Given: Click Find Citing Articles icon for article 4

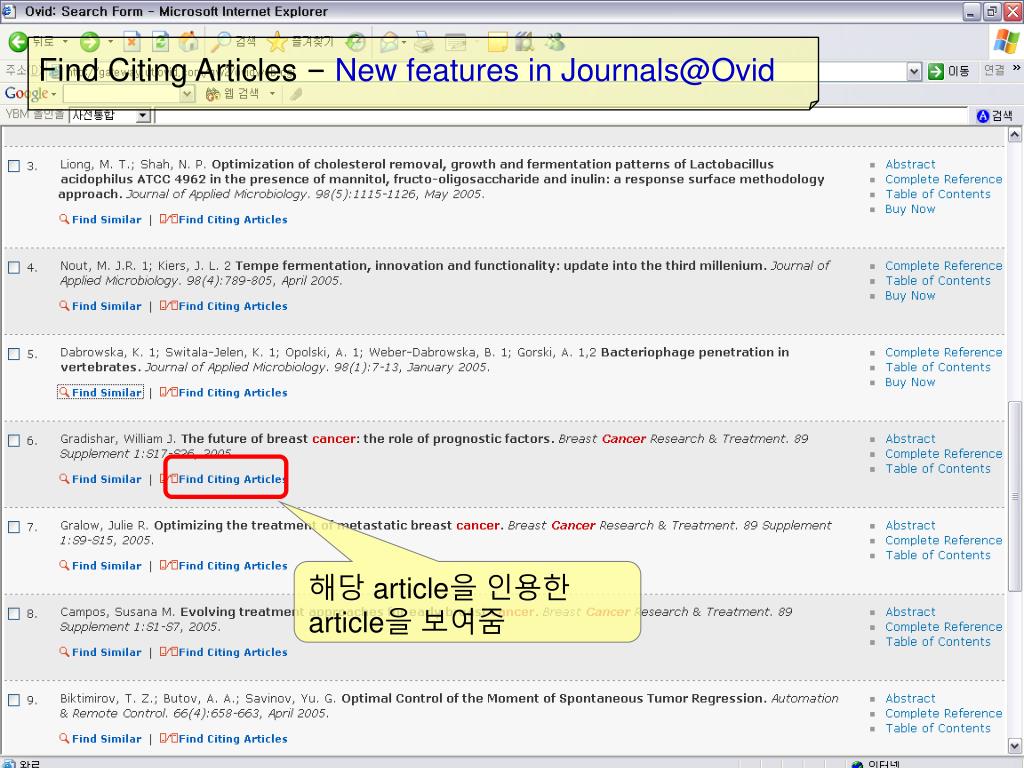Looking at the screenshot, I should coord(168,306).
